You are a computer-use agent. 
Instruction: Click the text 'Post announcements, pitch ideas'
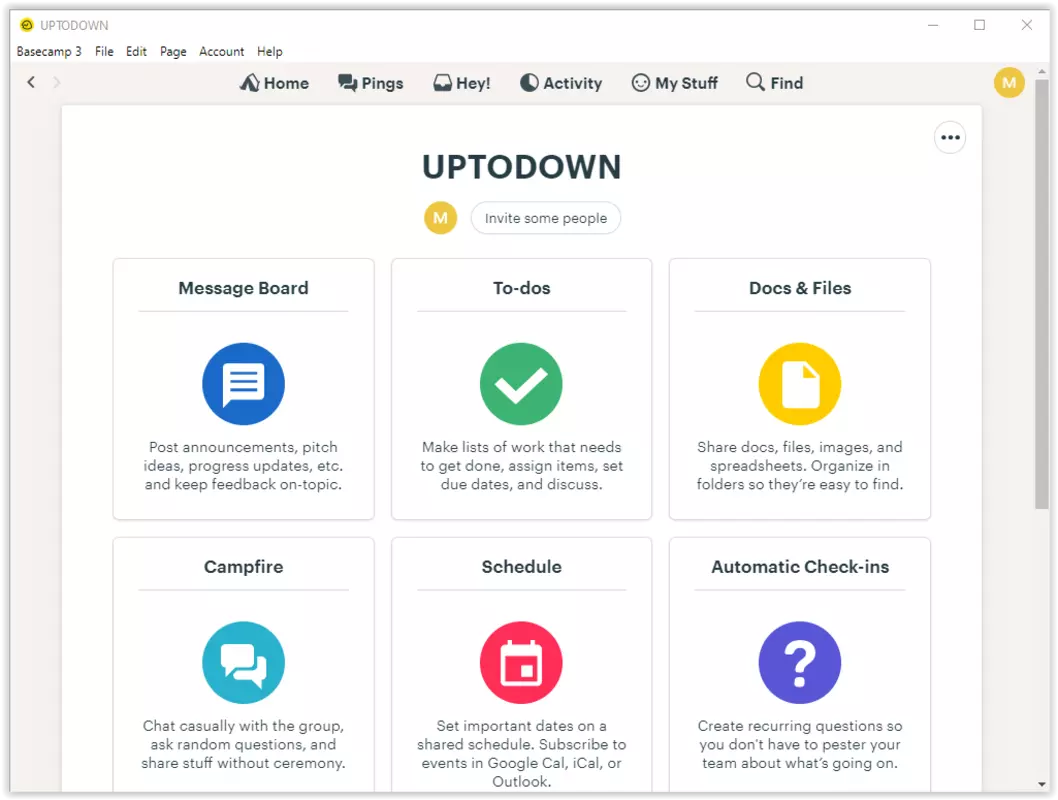pos(243,456)
